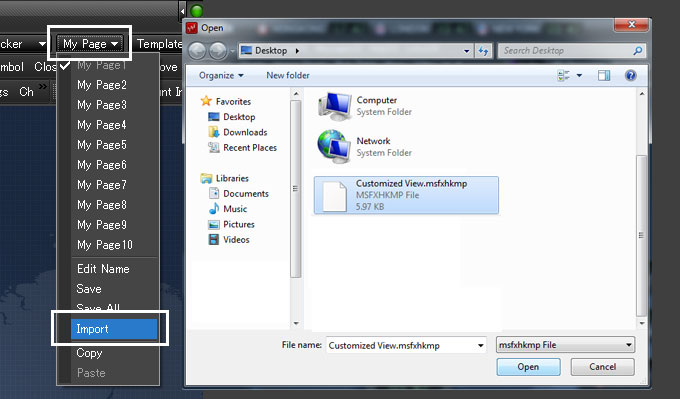This screenshot has height=399, width=680.
Task: Open the help question mark icon
Action: [631, 75]
